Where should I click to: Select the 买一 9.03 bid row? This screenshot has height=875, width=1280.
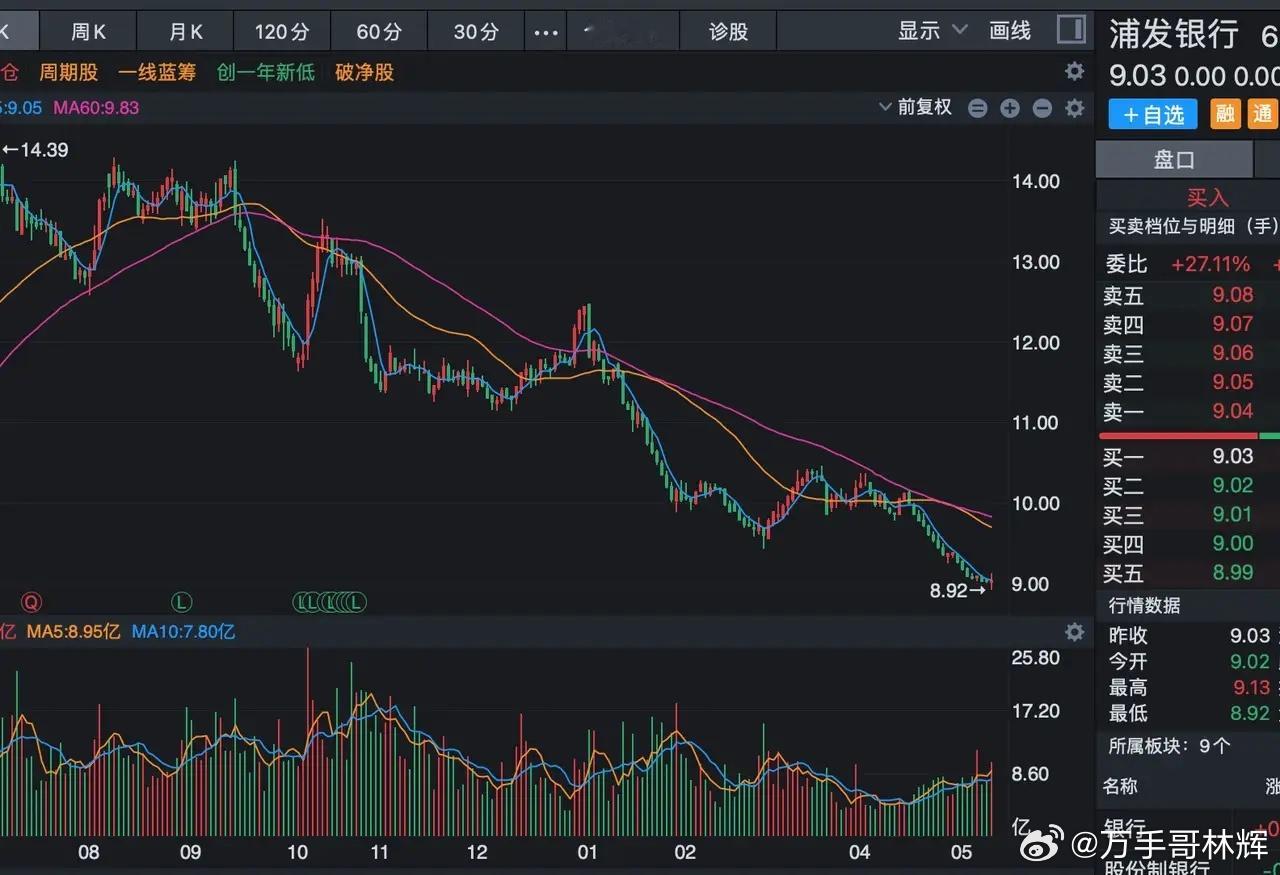(x=1188, y=457)
